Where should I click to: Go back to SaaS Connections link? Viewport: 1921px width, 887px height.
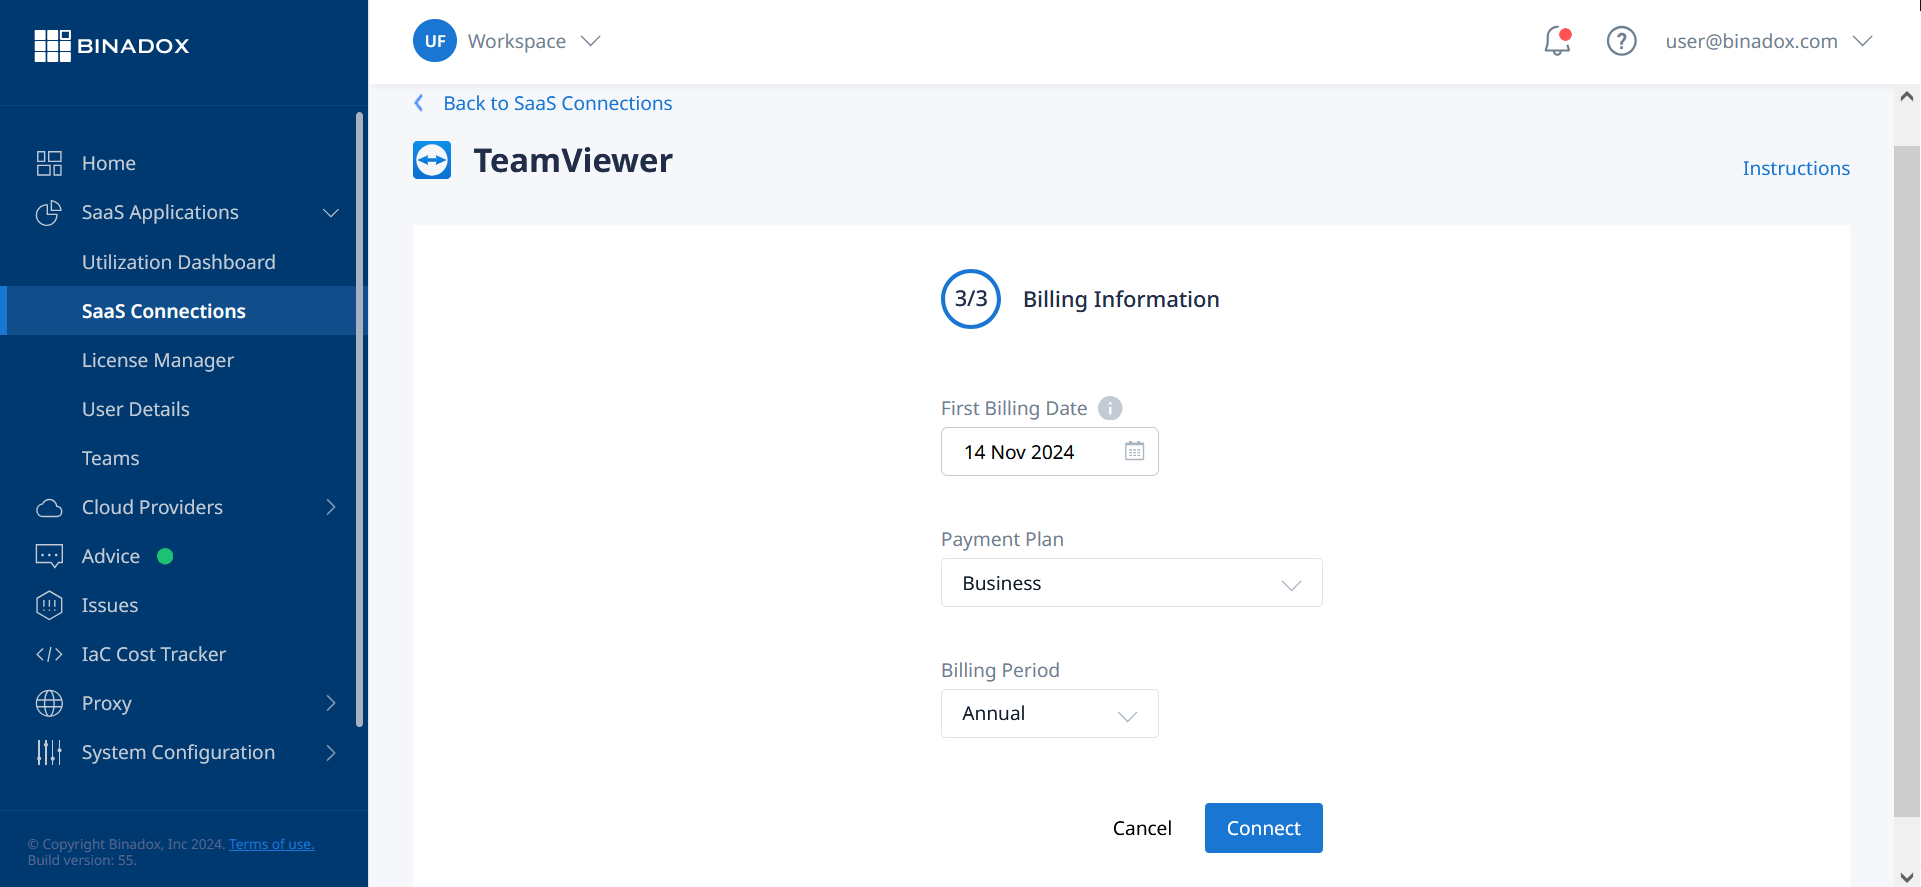click(x=557, y=103)
